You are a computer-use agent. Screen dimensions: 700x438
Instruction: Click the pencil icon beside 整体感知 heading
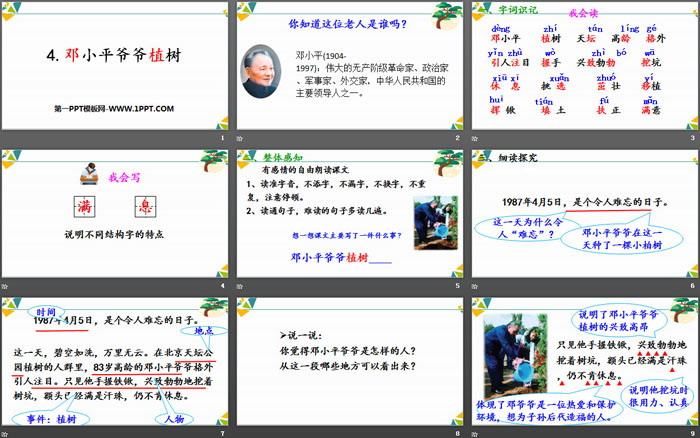pos(249,157)
